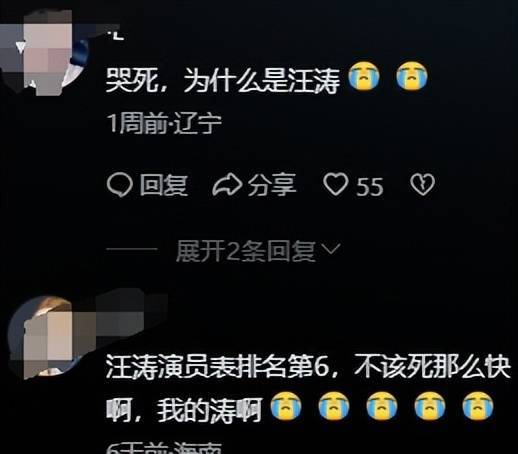Click the first crying emoji in second comment
518x454 pixels.
tap(286, 406)
